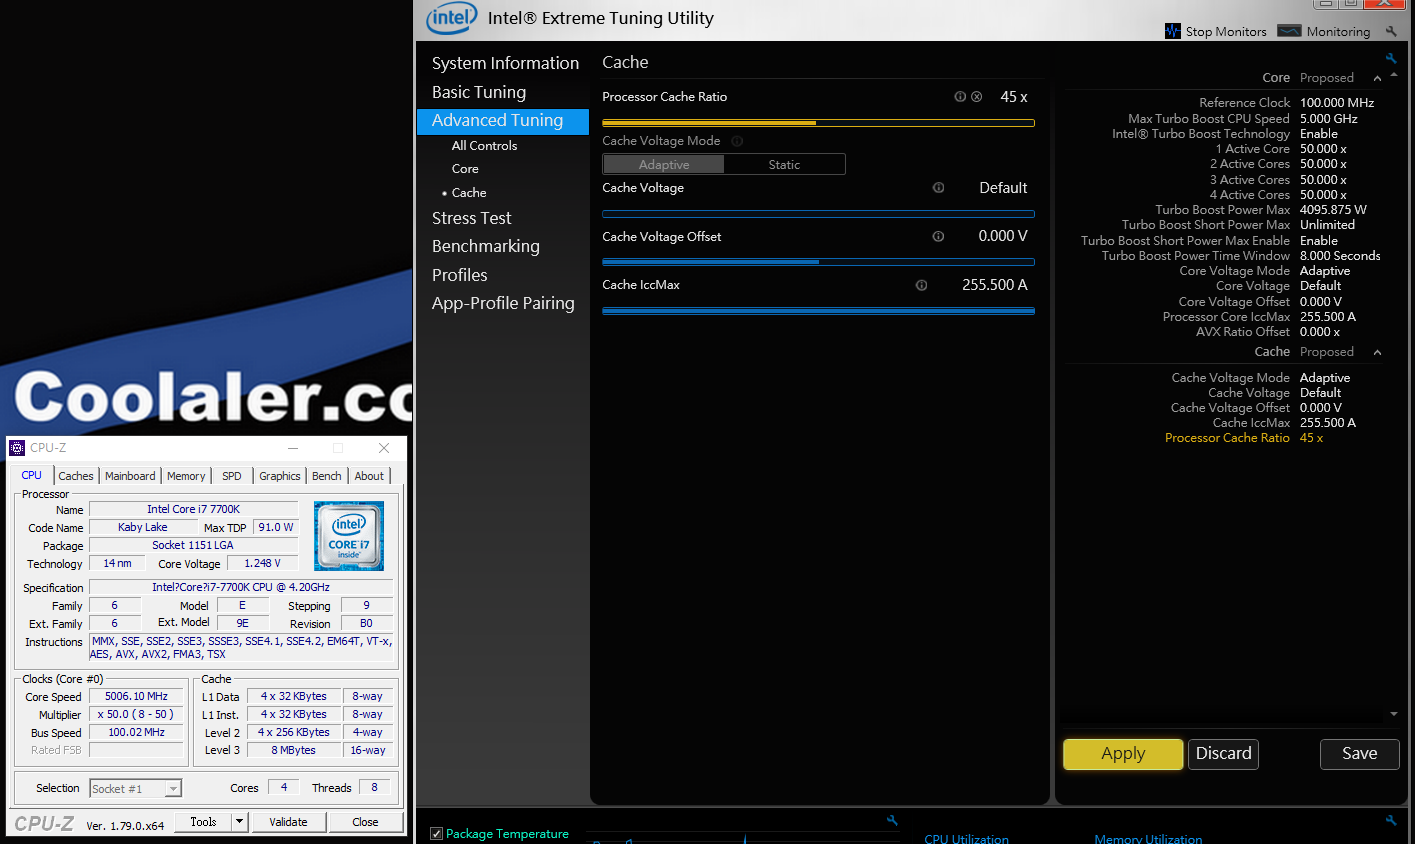Select Static cache voltage mode
Image resolution: width=1415 pixels, height=844 pixels.
[784, 165]
